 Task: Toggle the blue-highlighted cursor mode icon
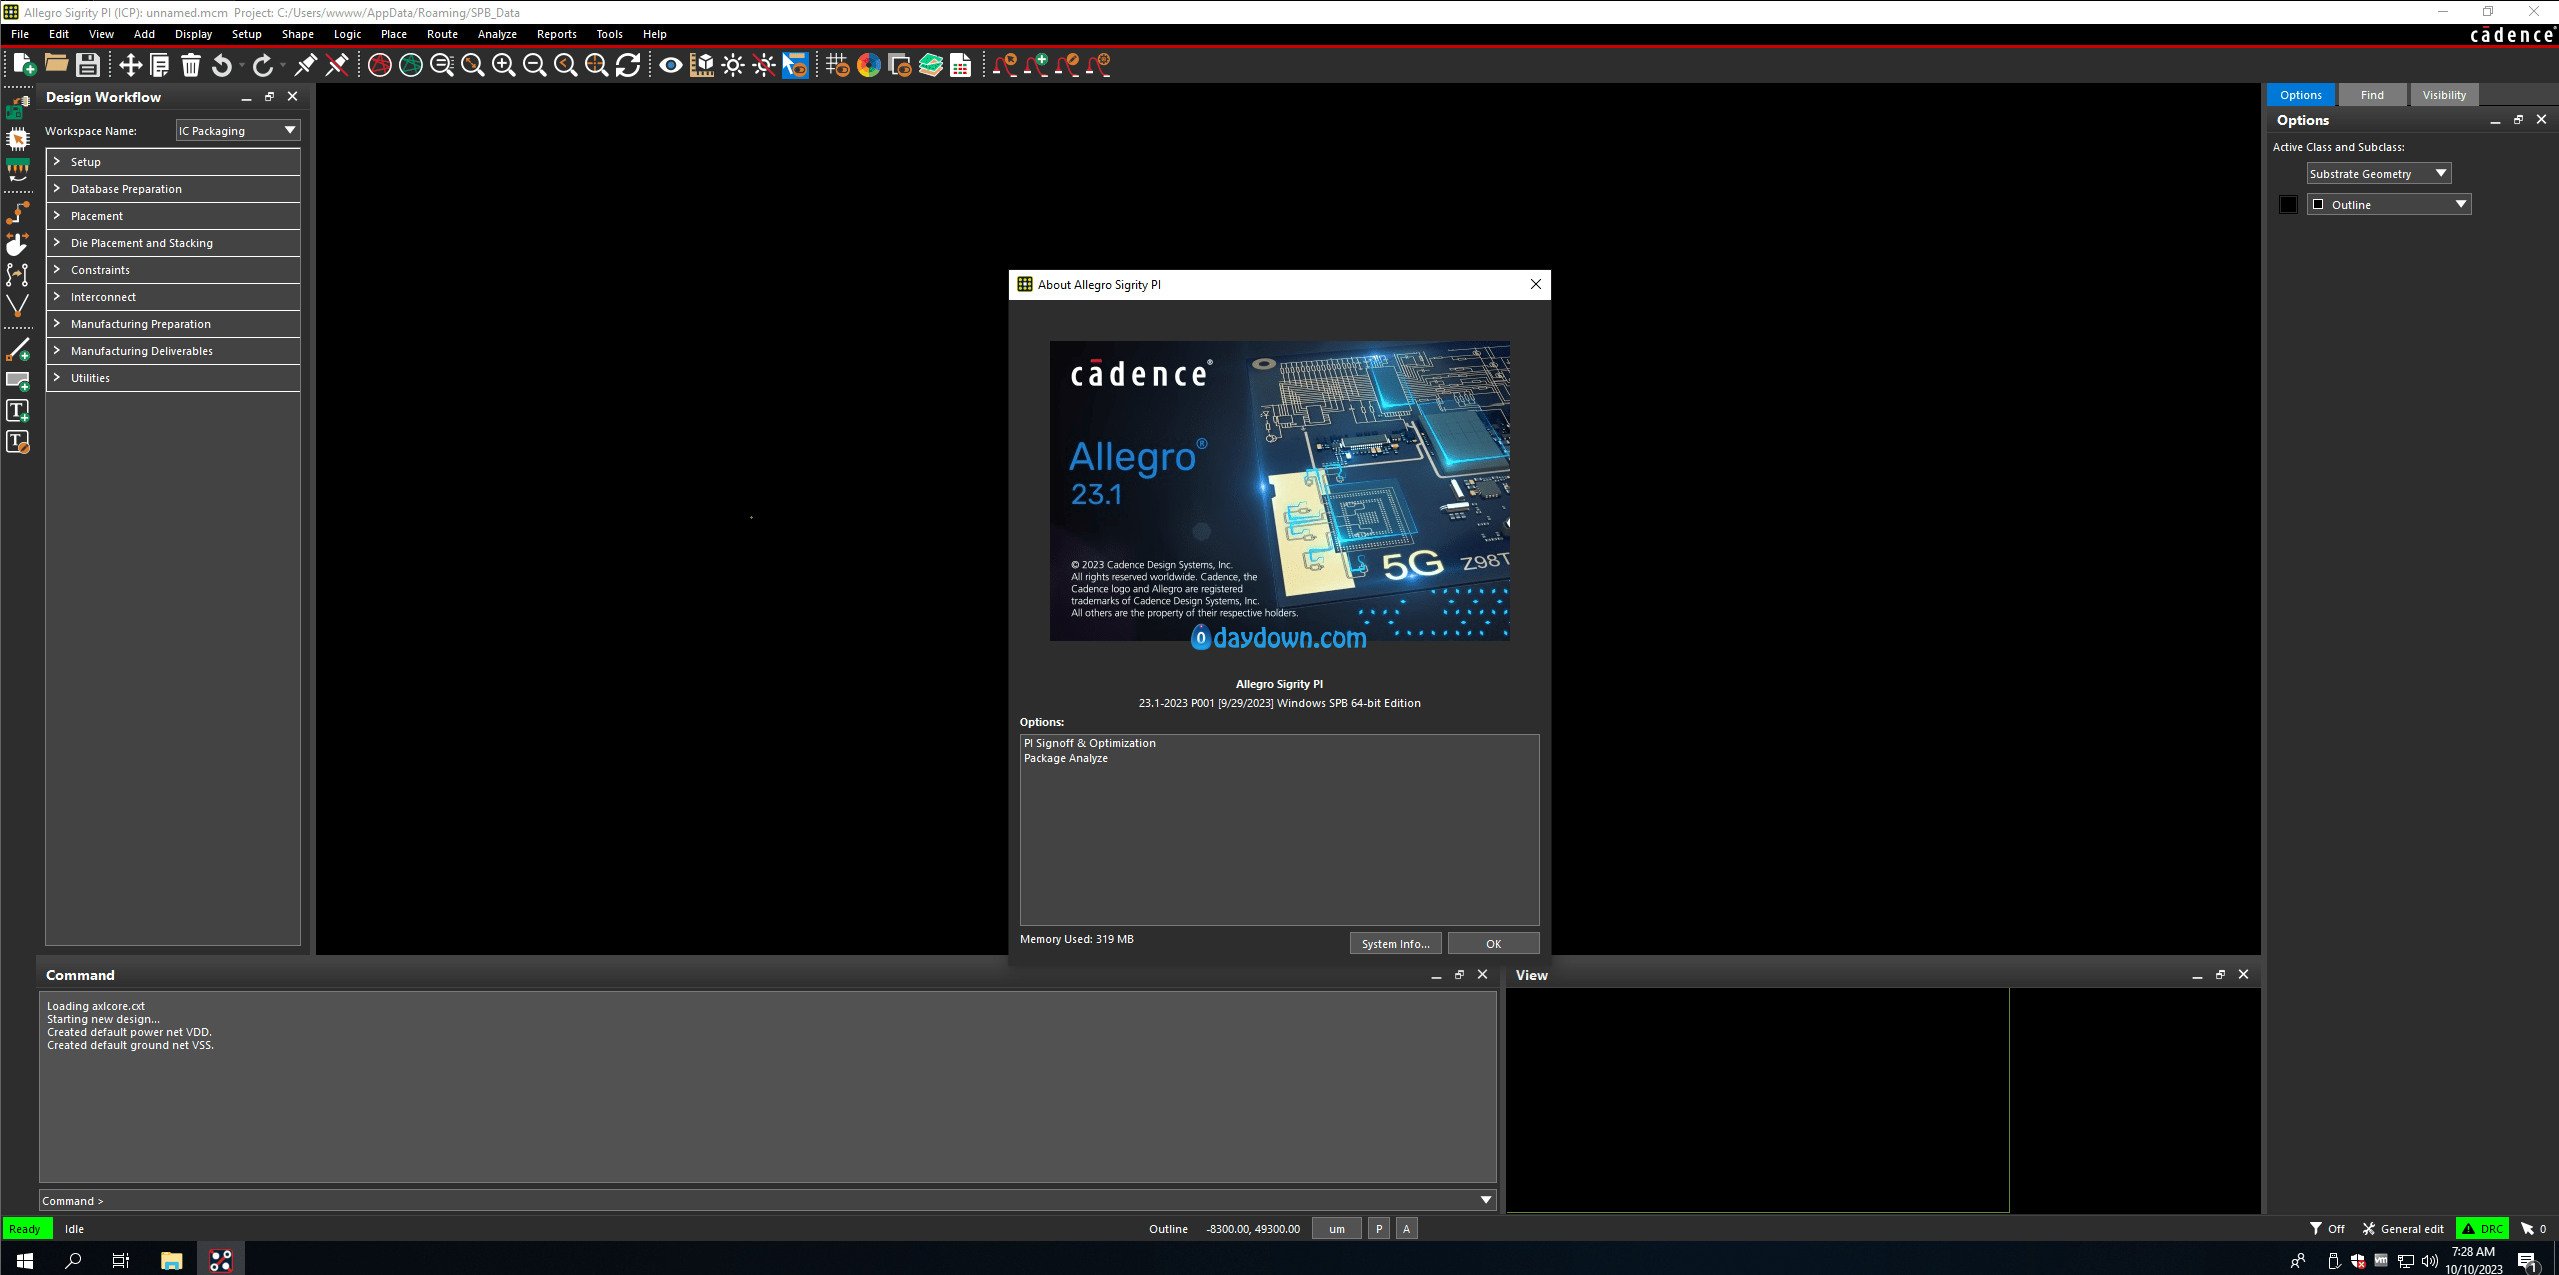click(x=795, y=65)
